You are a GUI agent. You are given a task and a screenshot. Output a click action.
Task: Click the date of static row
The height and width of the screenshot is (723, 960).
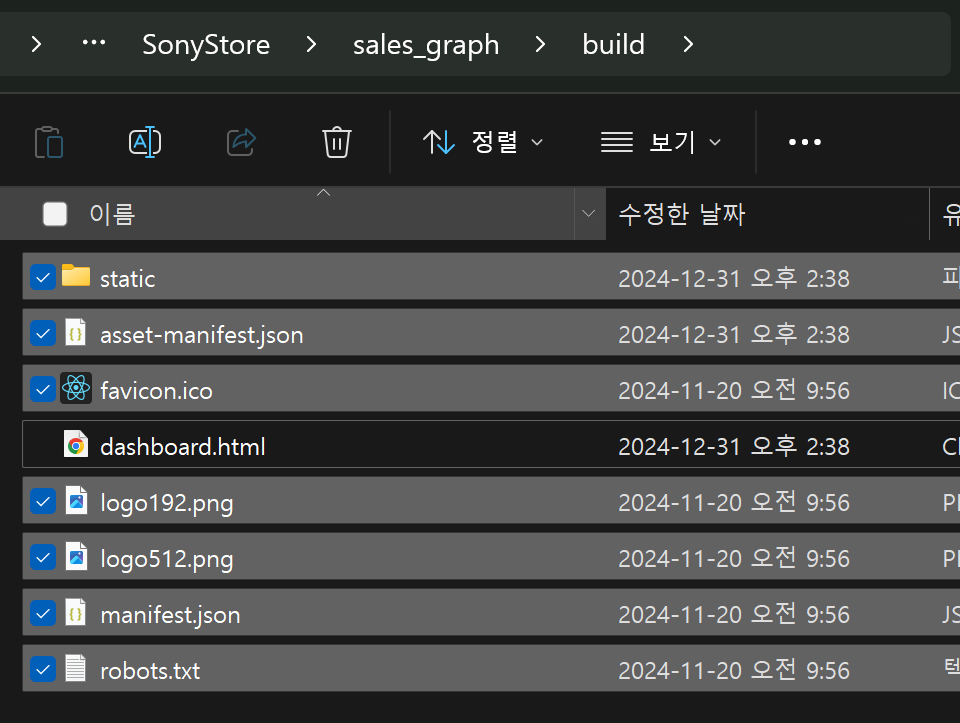click(x=733, y=279)
